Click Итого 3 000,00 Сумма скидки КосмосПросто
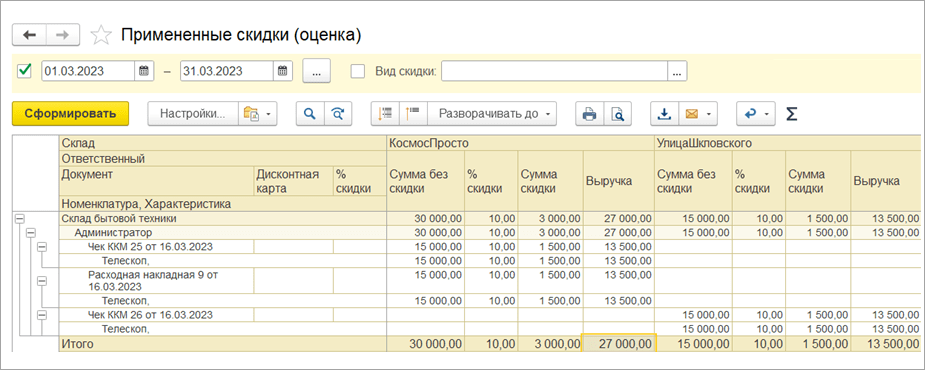This screenshot has width=925, height=370. [x=550, y=343]
